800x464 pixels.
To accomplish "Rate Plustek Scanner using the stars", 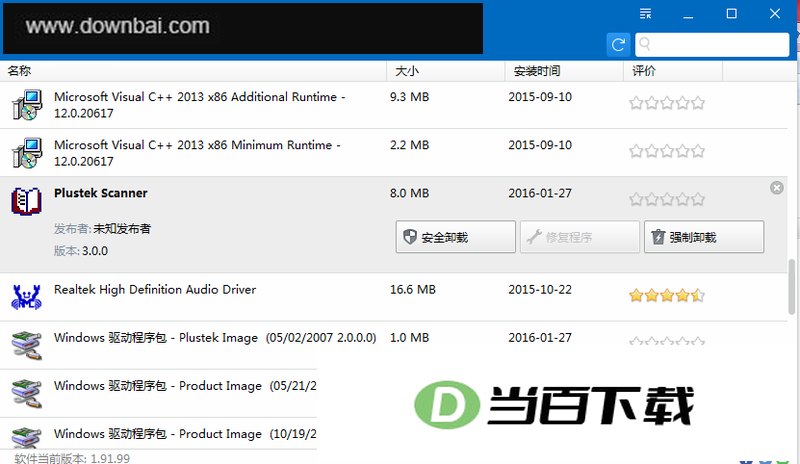I will coord(667,199).
